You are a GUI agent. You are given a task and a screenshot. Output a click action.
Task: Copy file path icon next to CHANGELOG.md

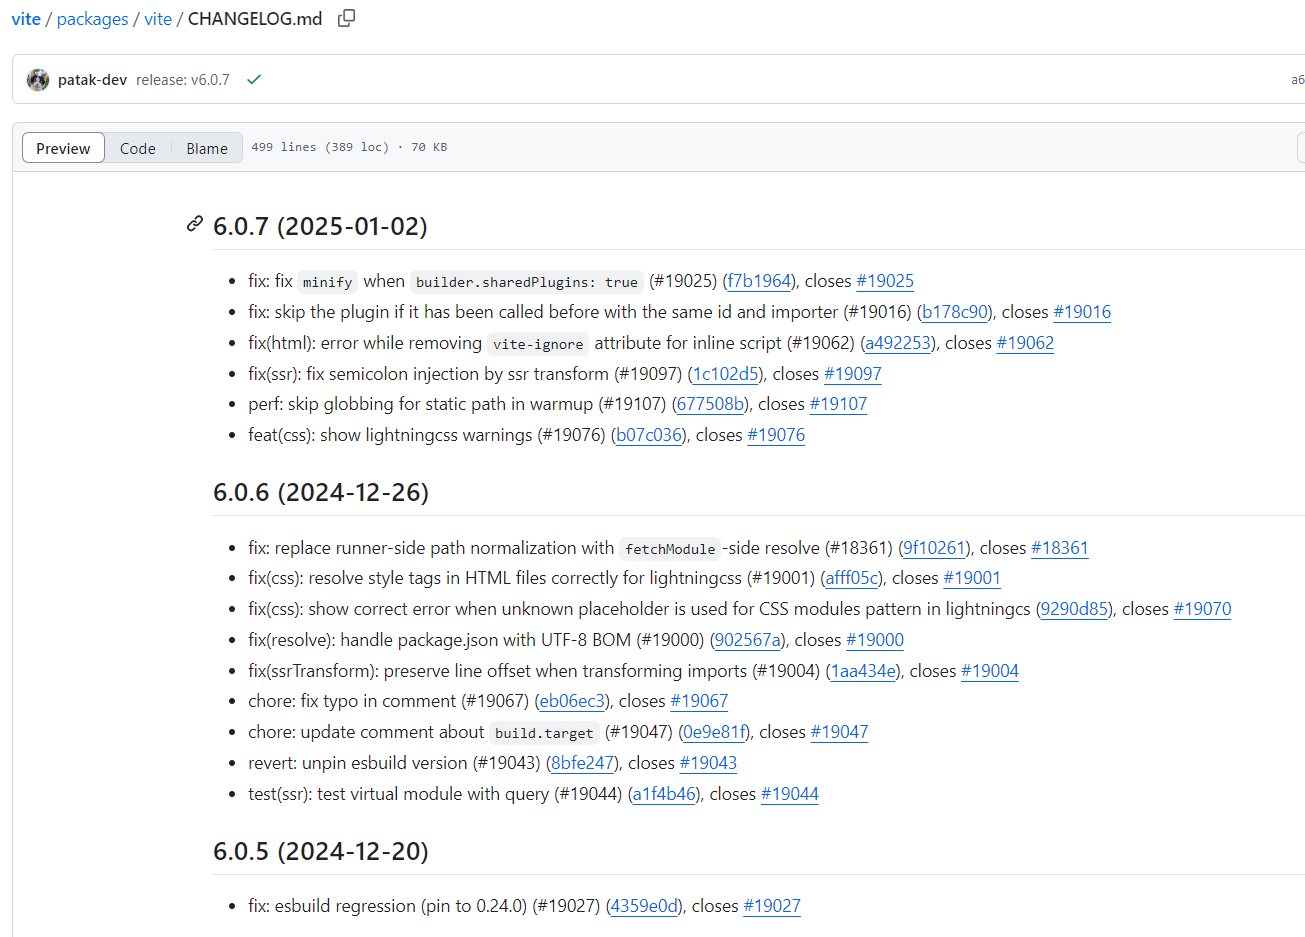pos(346,18)
